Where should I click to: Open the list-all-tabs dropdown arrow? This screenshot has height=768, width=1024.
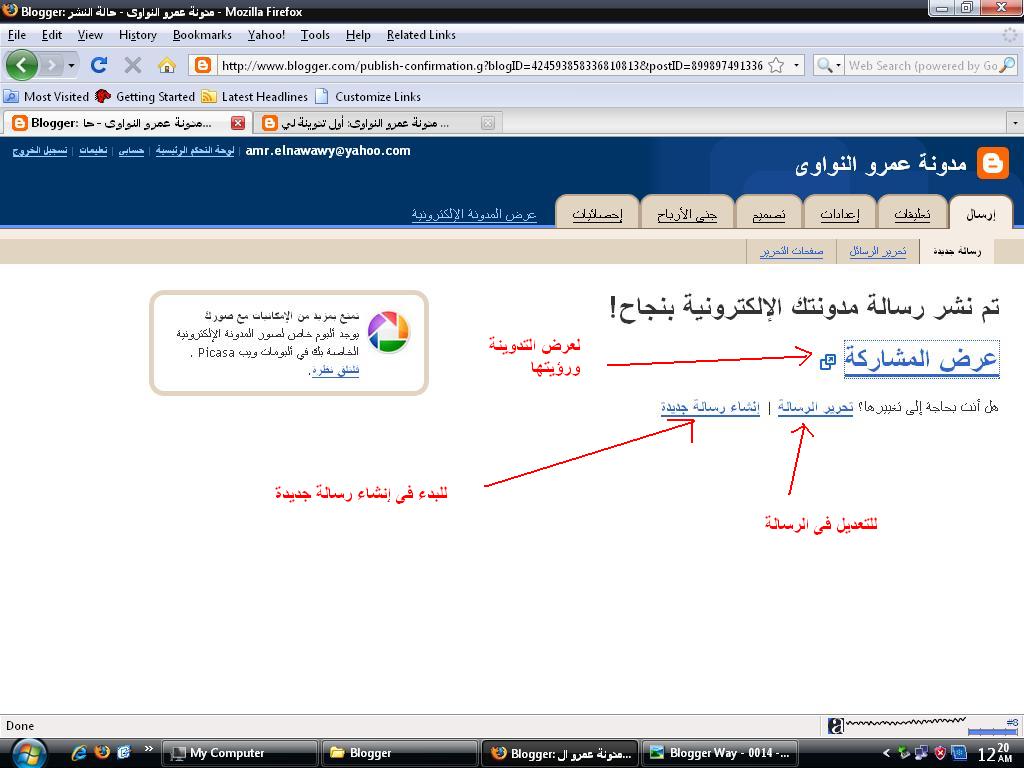coord(1015,123)
